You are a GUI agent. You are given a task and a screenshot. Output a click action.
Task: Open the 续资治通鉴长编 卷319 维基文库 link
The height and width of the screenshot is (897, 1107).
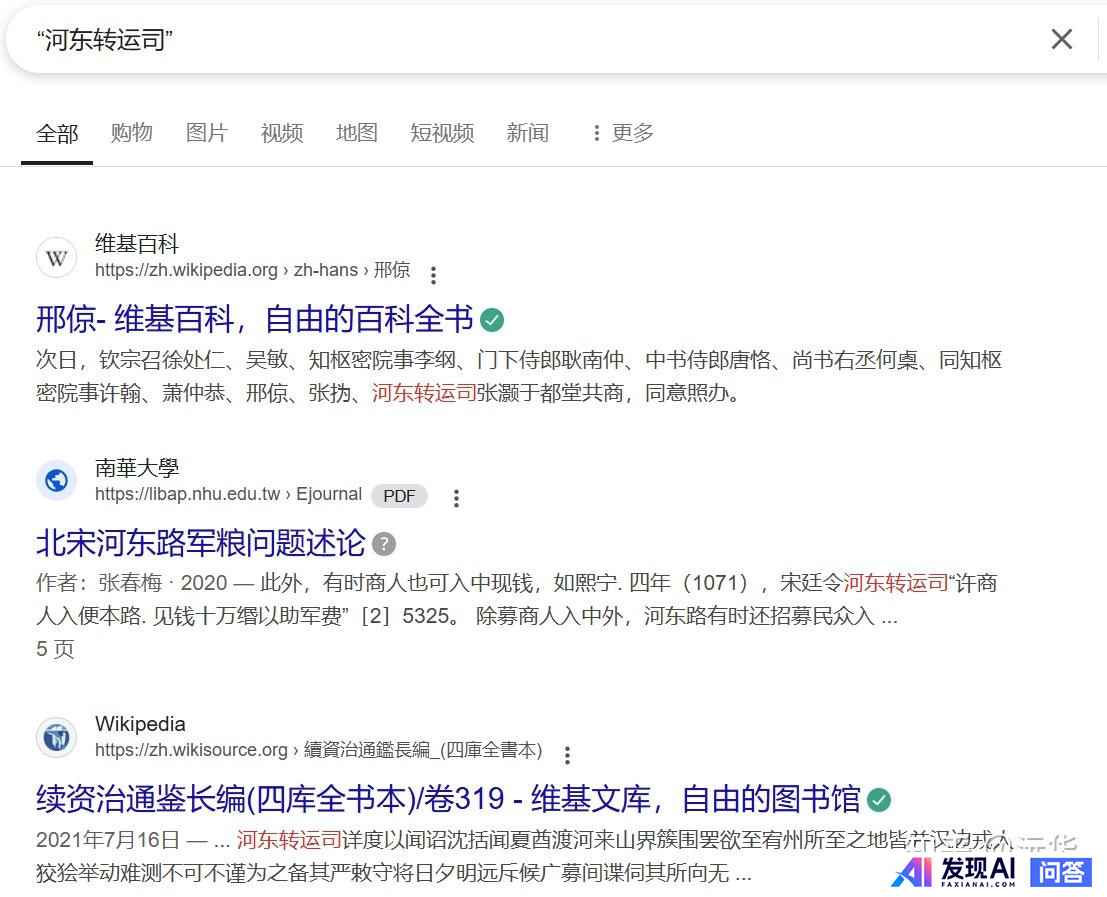(x=448, y=799)
